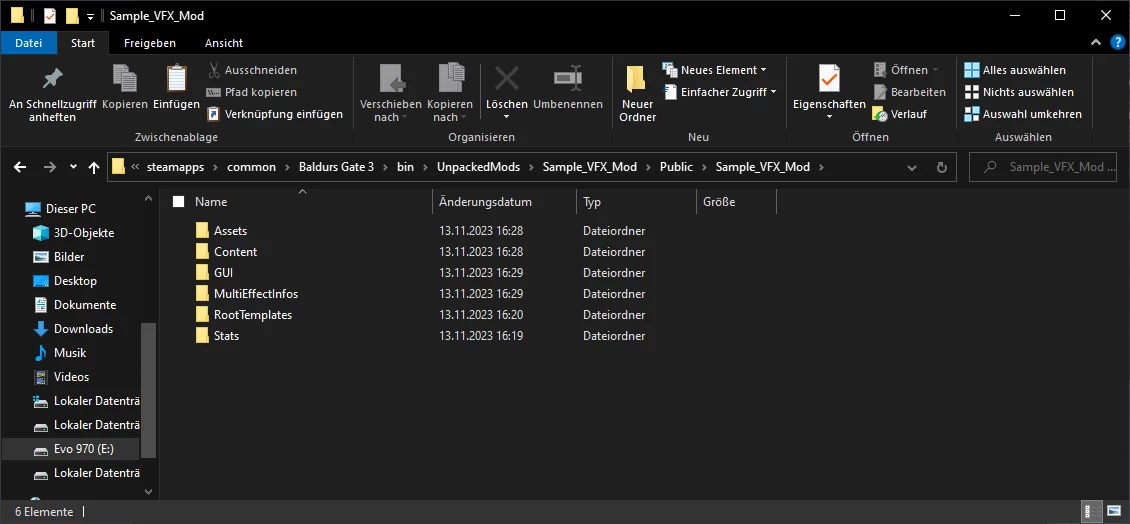
Task: Click Alles auswählen in the ribbon
Action: click(1015, 70)
